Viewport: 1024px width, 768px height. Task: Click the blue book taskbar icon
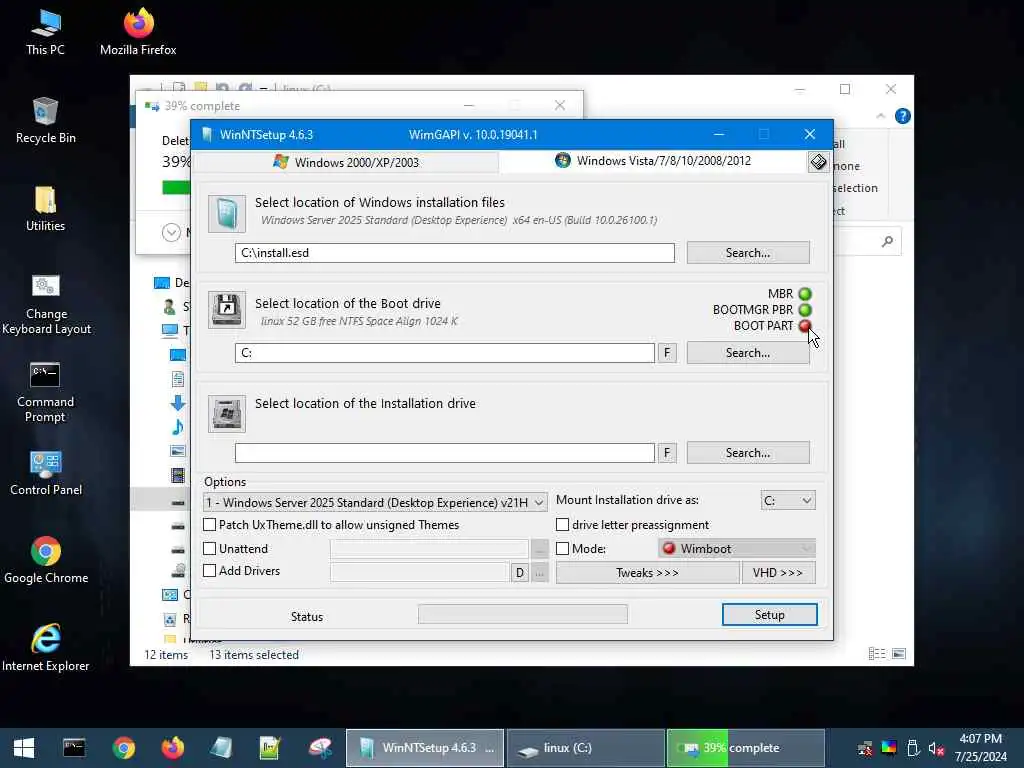coord(221,748)
